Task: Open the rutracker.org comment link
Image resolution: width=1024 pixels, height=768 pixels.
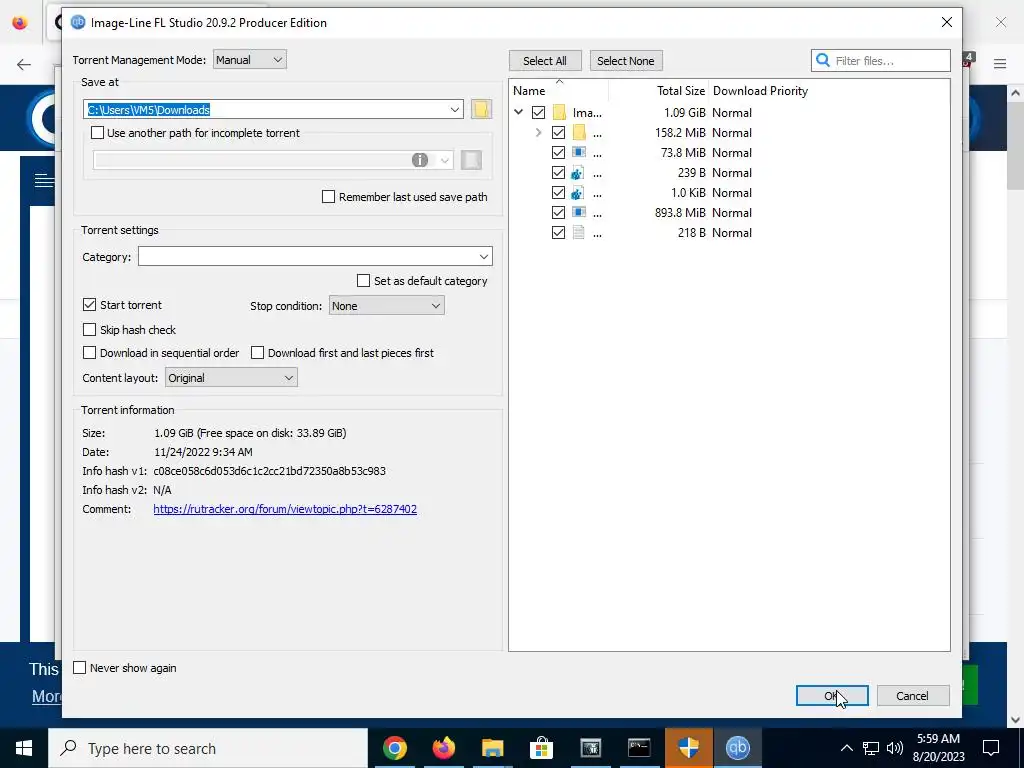Action: pyautogui.click(x=285, y=509)
